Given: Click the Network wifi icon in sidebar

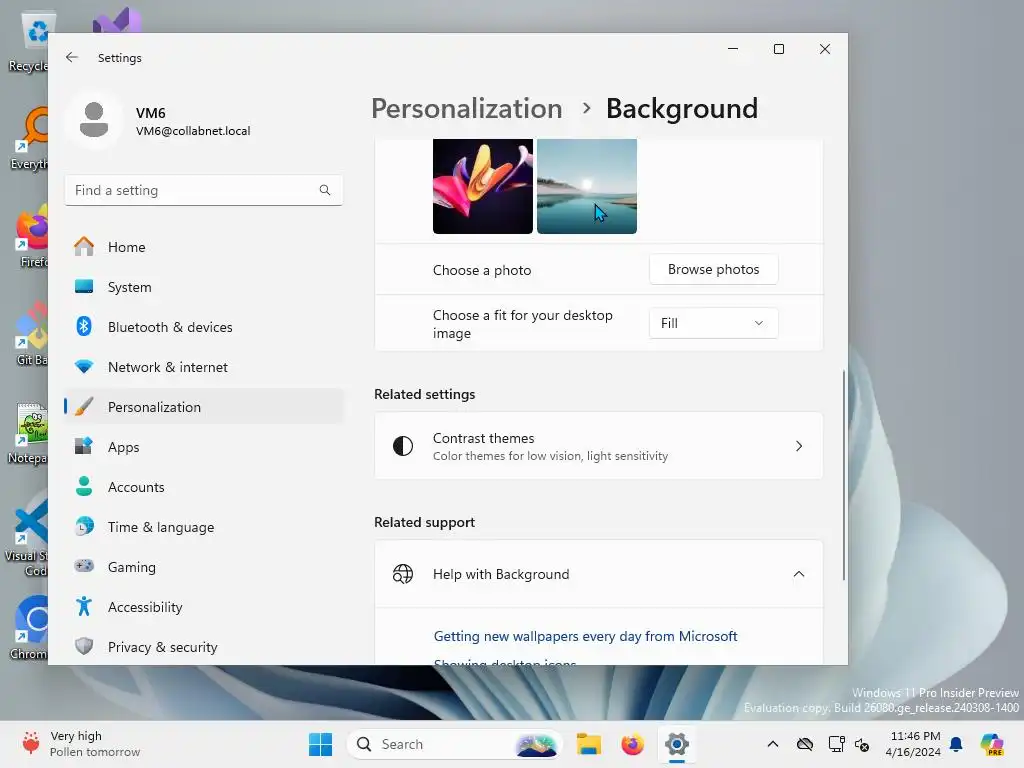Looking at the screenshot, I should (84, 366).
